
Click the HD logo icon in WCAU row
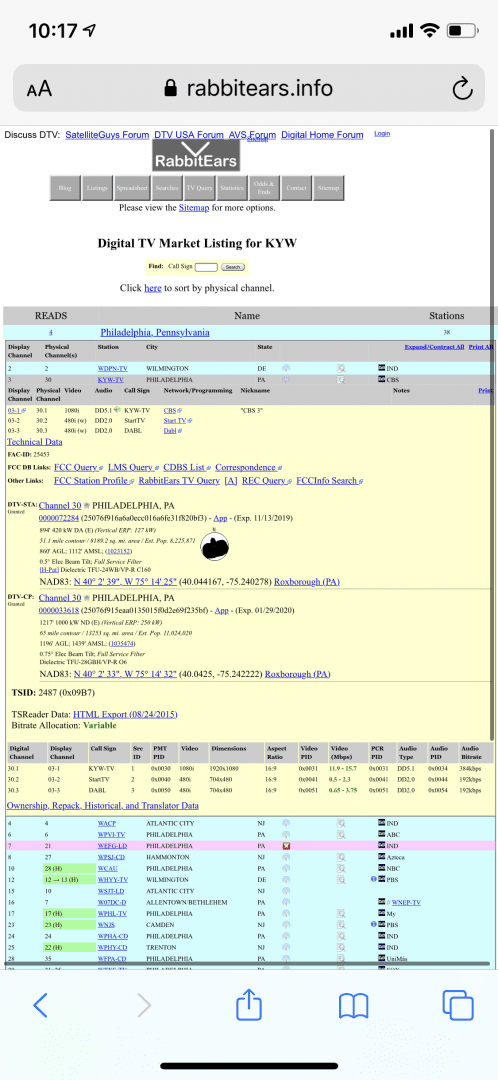382,868
